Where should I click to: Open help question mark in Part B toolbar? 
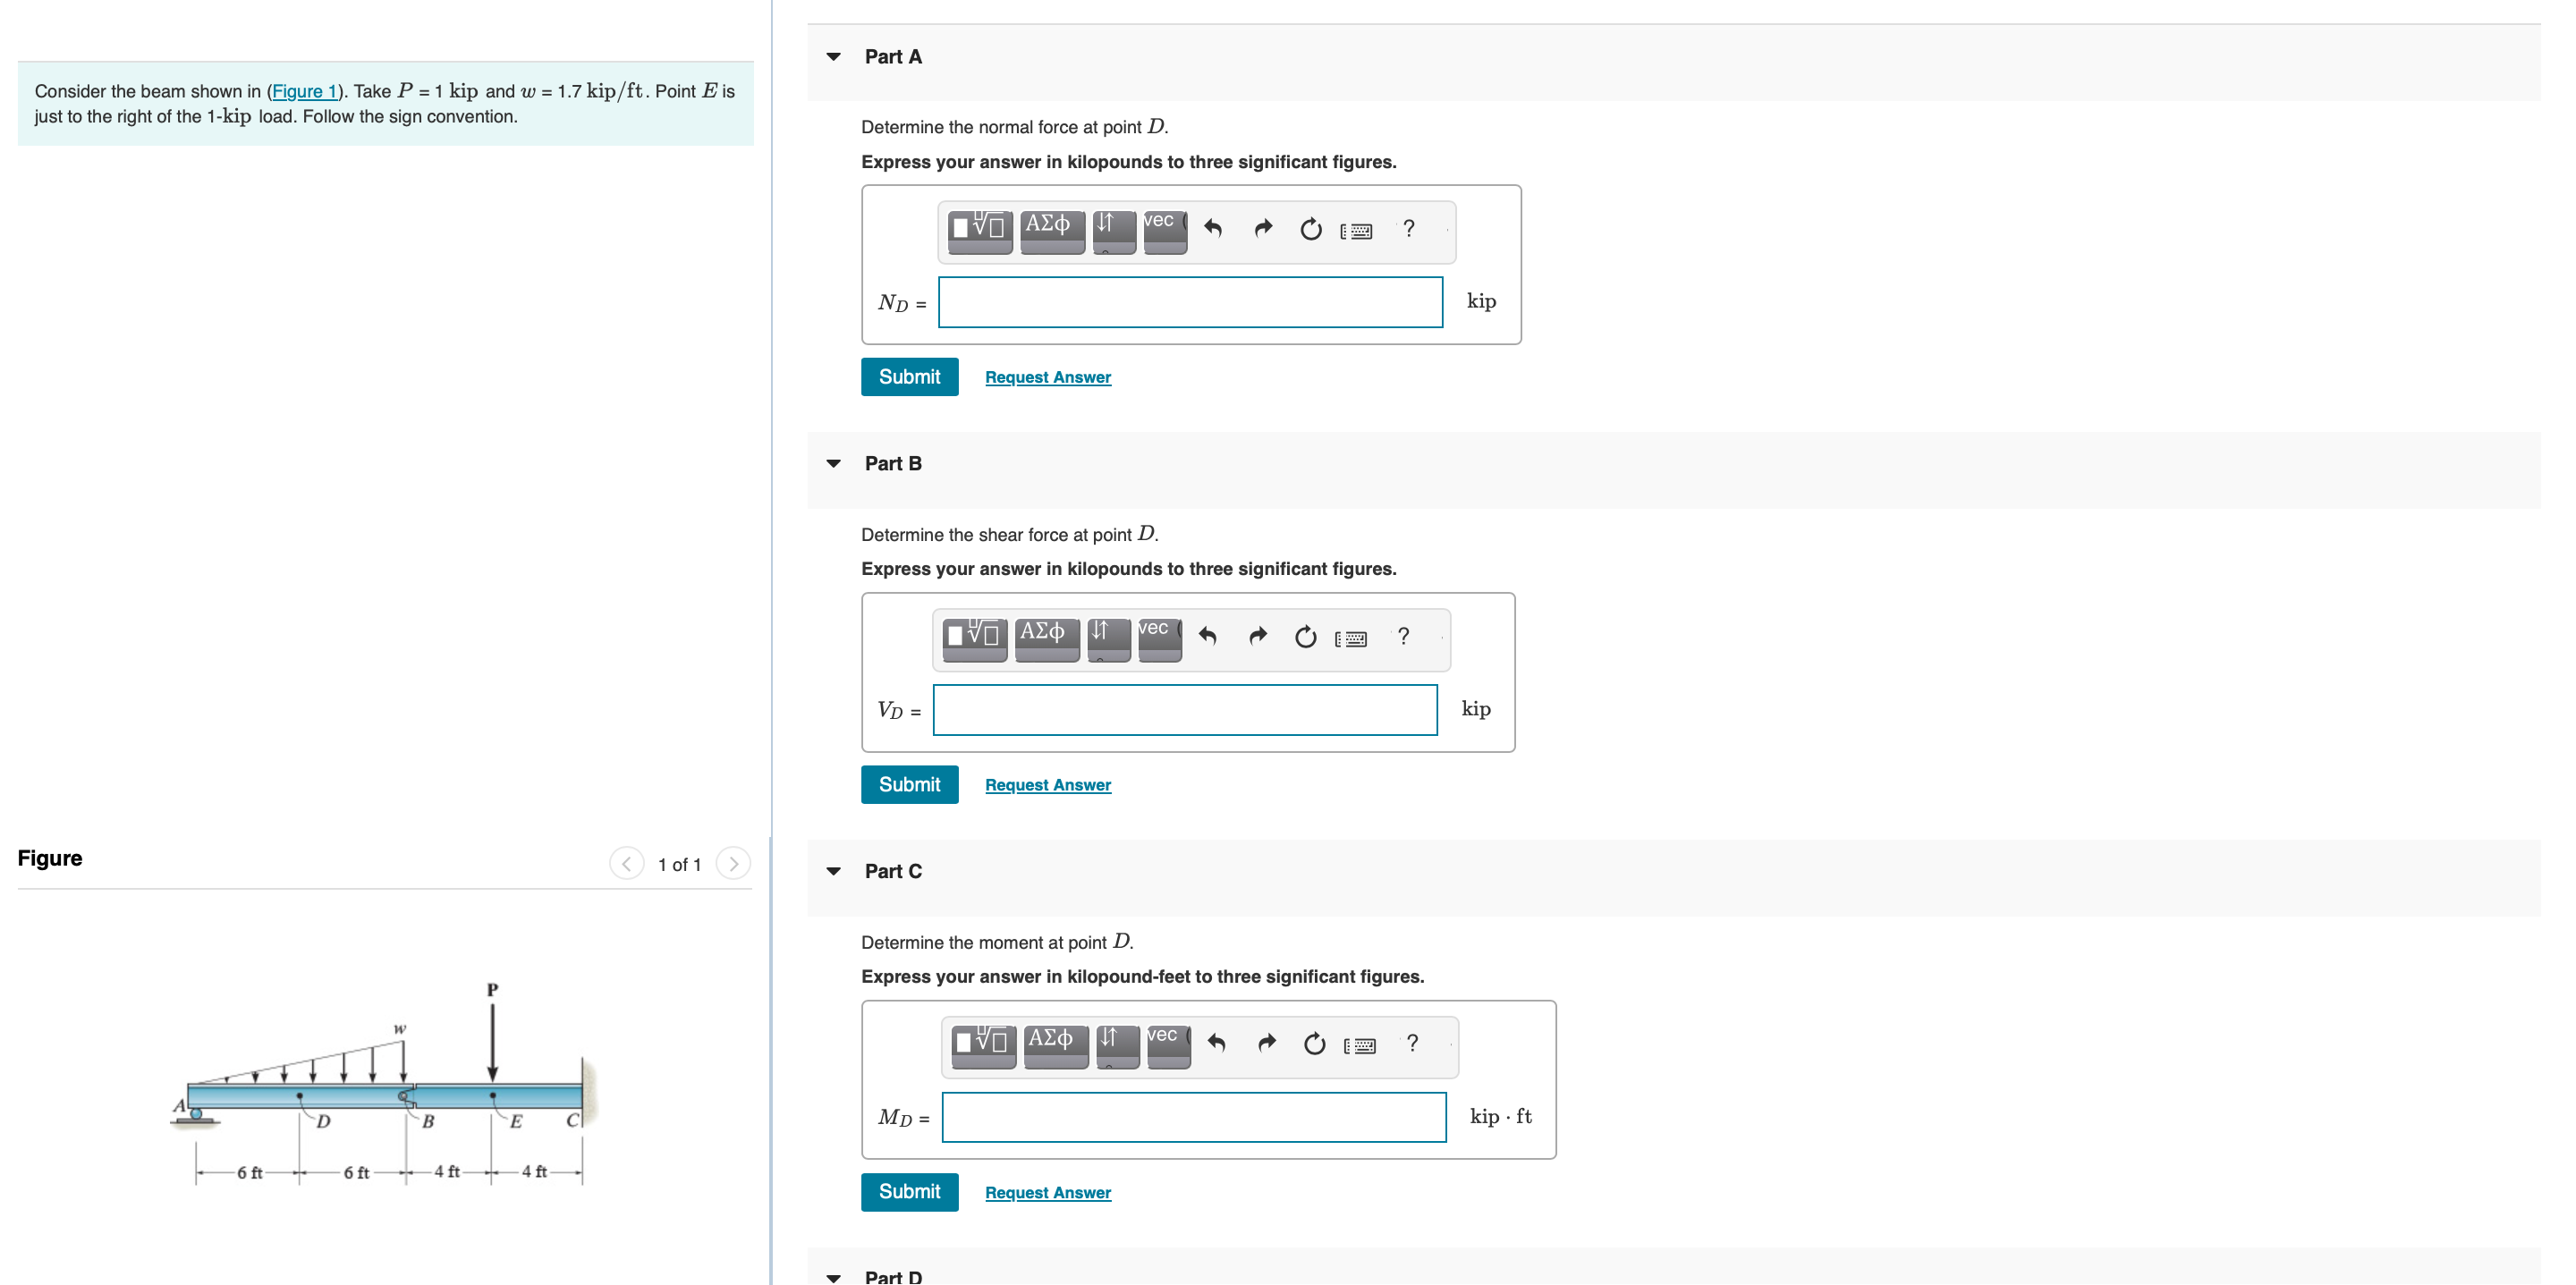tap(1404, 637)
